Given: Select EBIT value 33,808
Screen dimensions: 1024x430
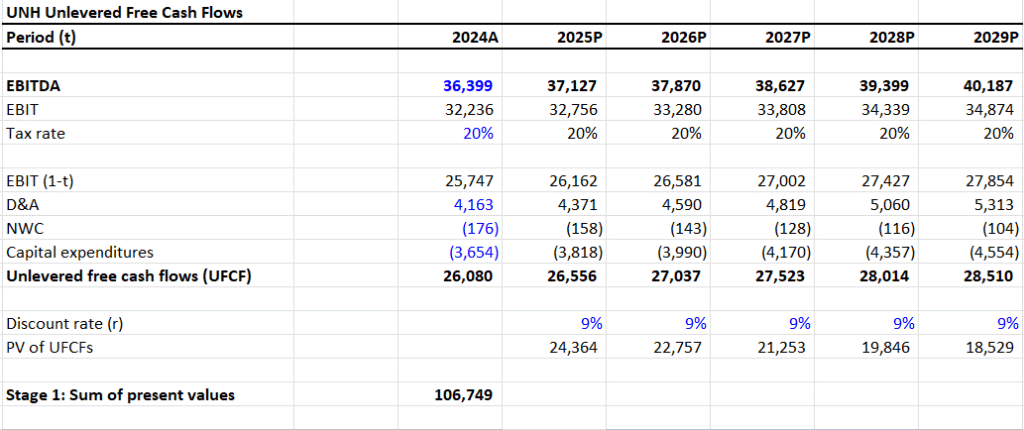Looking at the screenshot, I should pyautogui.click(x=784, y=110).
